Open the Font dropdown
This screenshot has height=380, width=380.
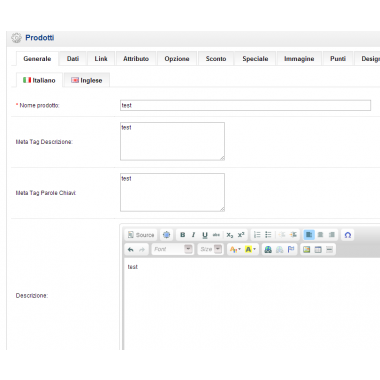pyautogui.click(x=173, y=249)
